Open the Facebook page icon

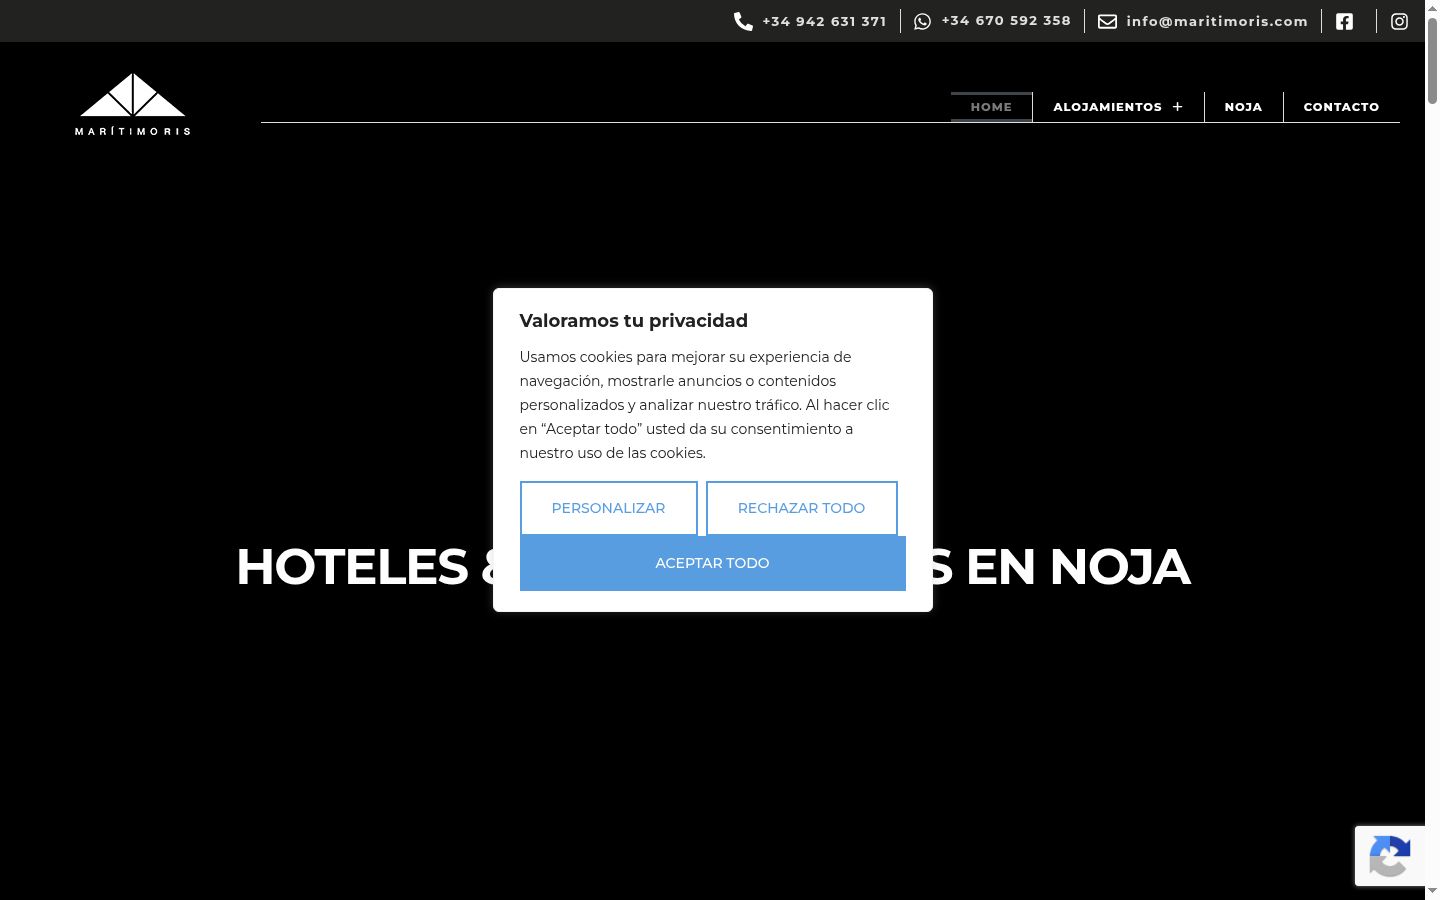tap(1344, 21)
